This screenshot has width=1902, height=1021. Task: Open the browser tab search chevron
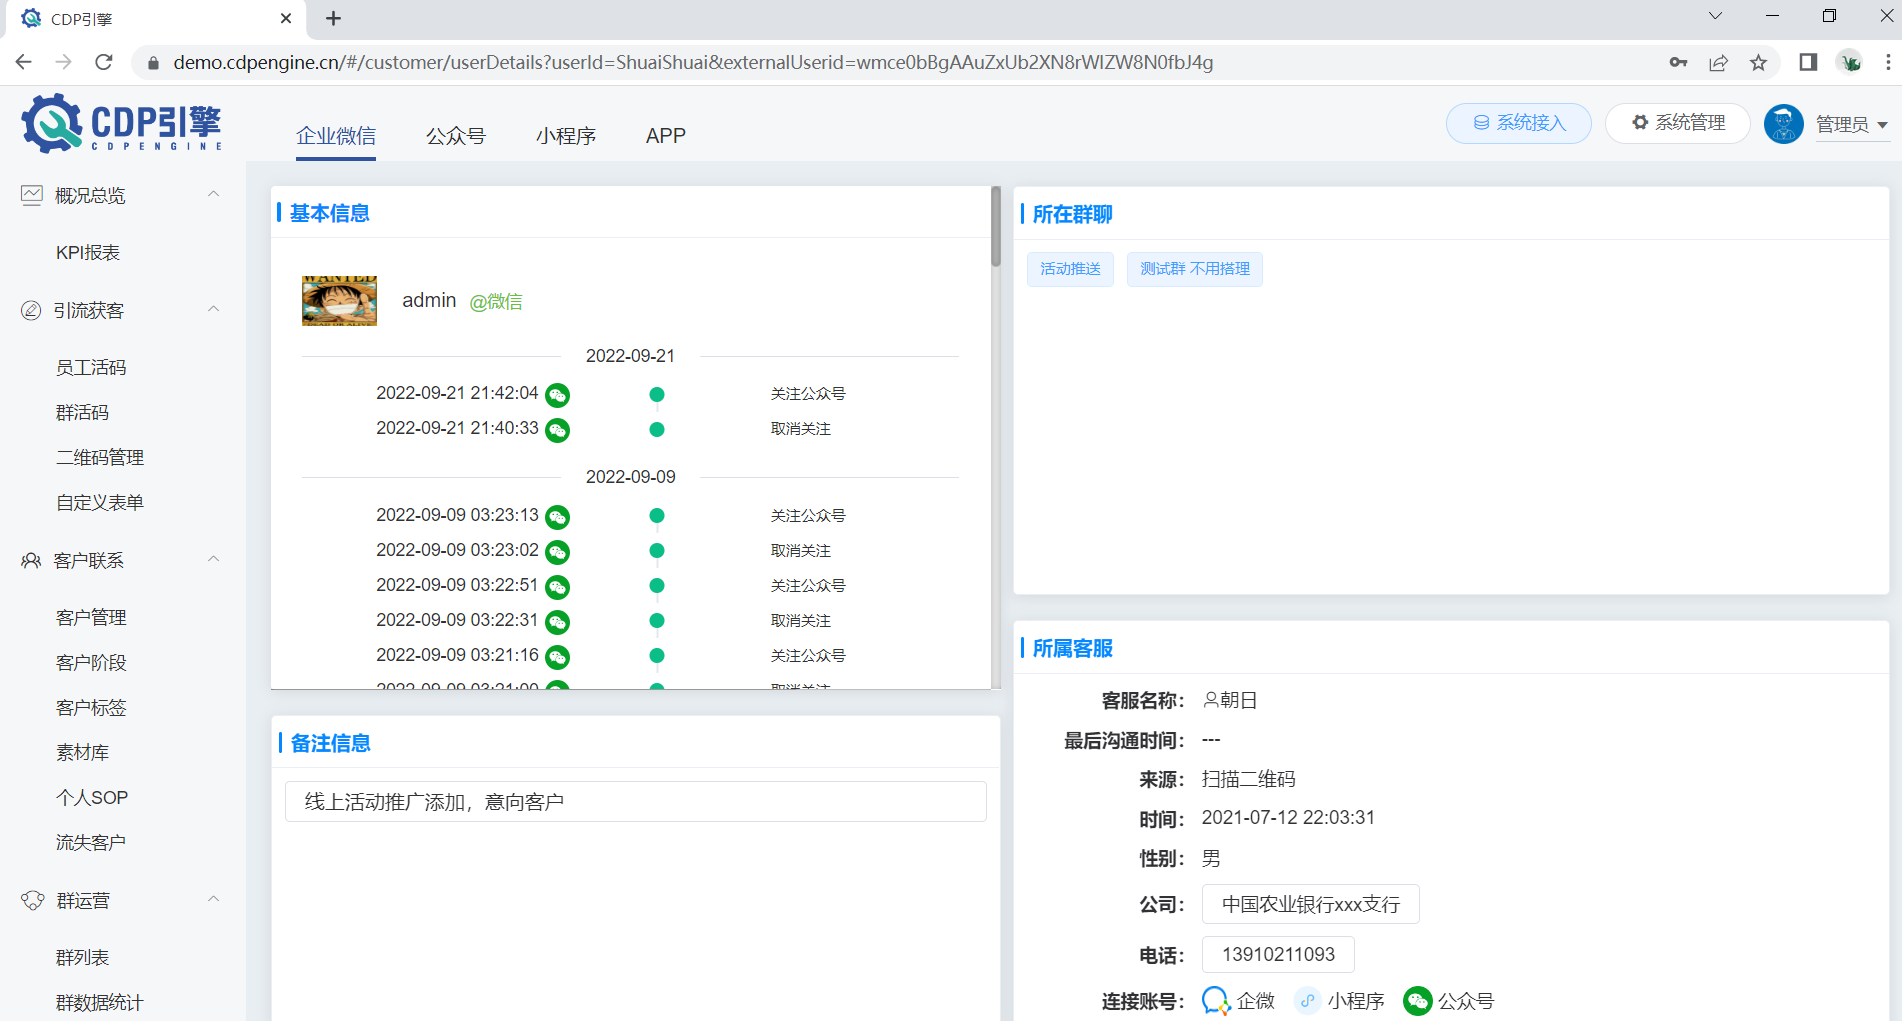pyautogui.click(x=1715, y=16)
